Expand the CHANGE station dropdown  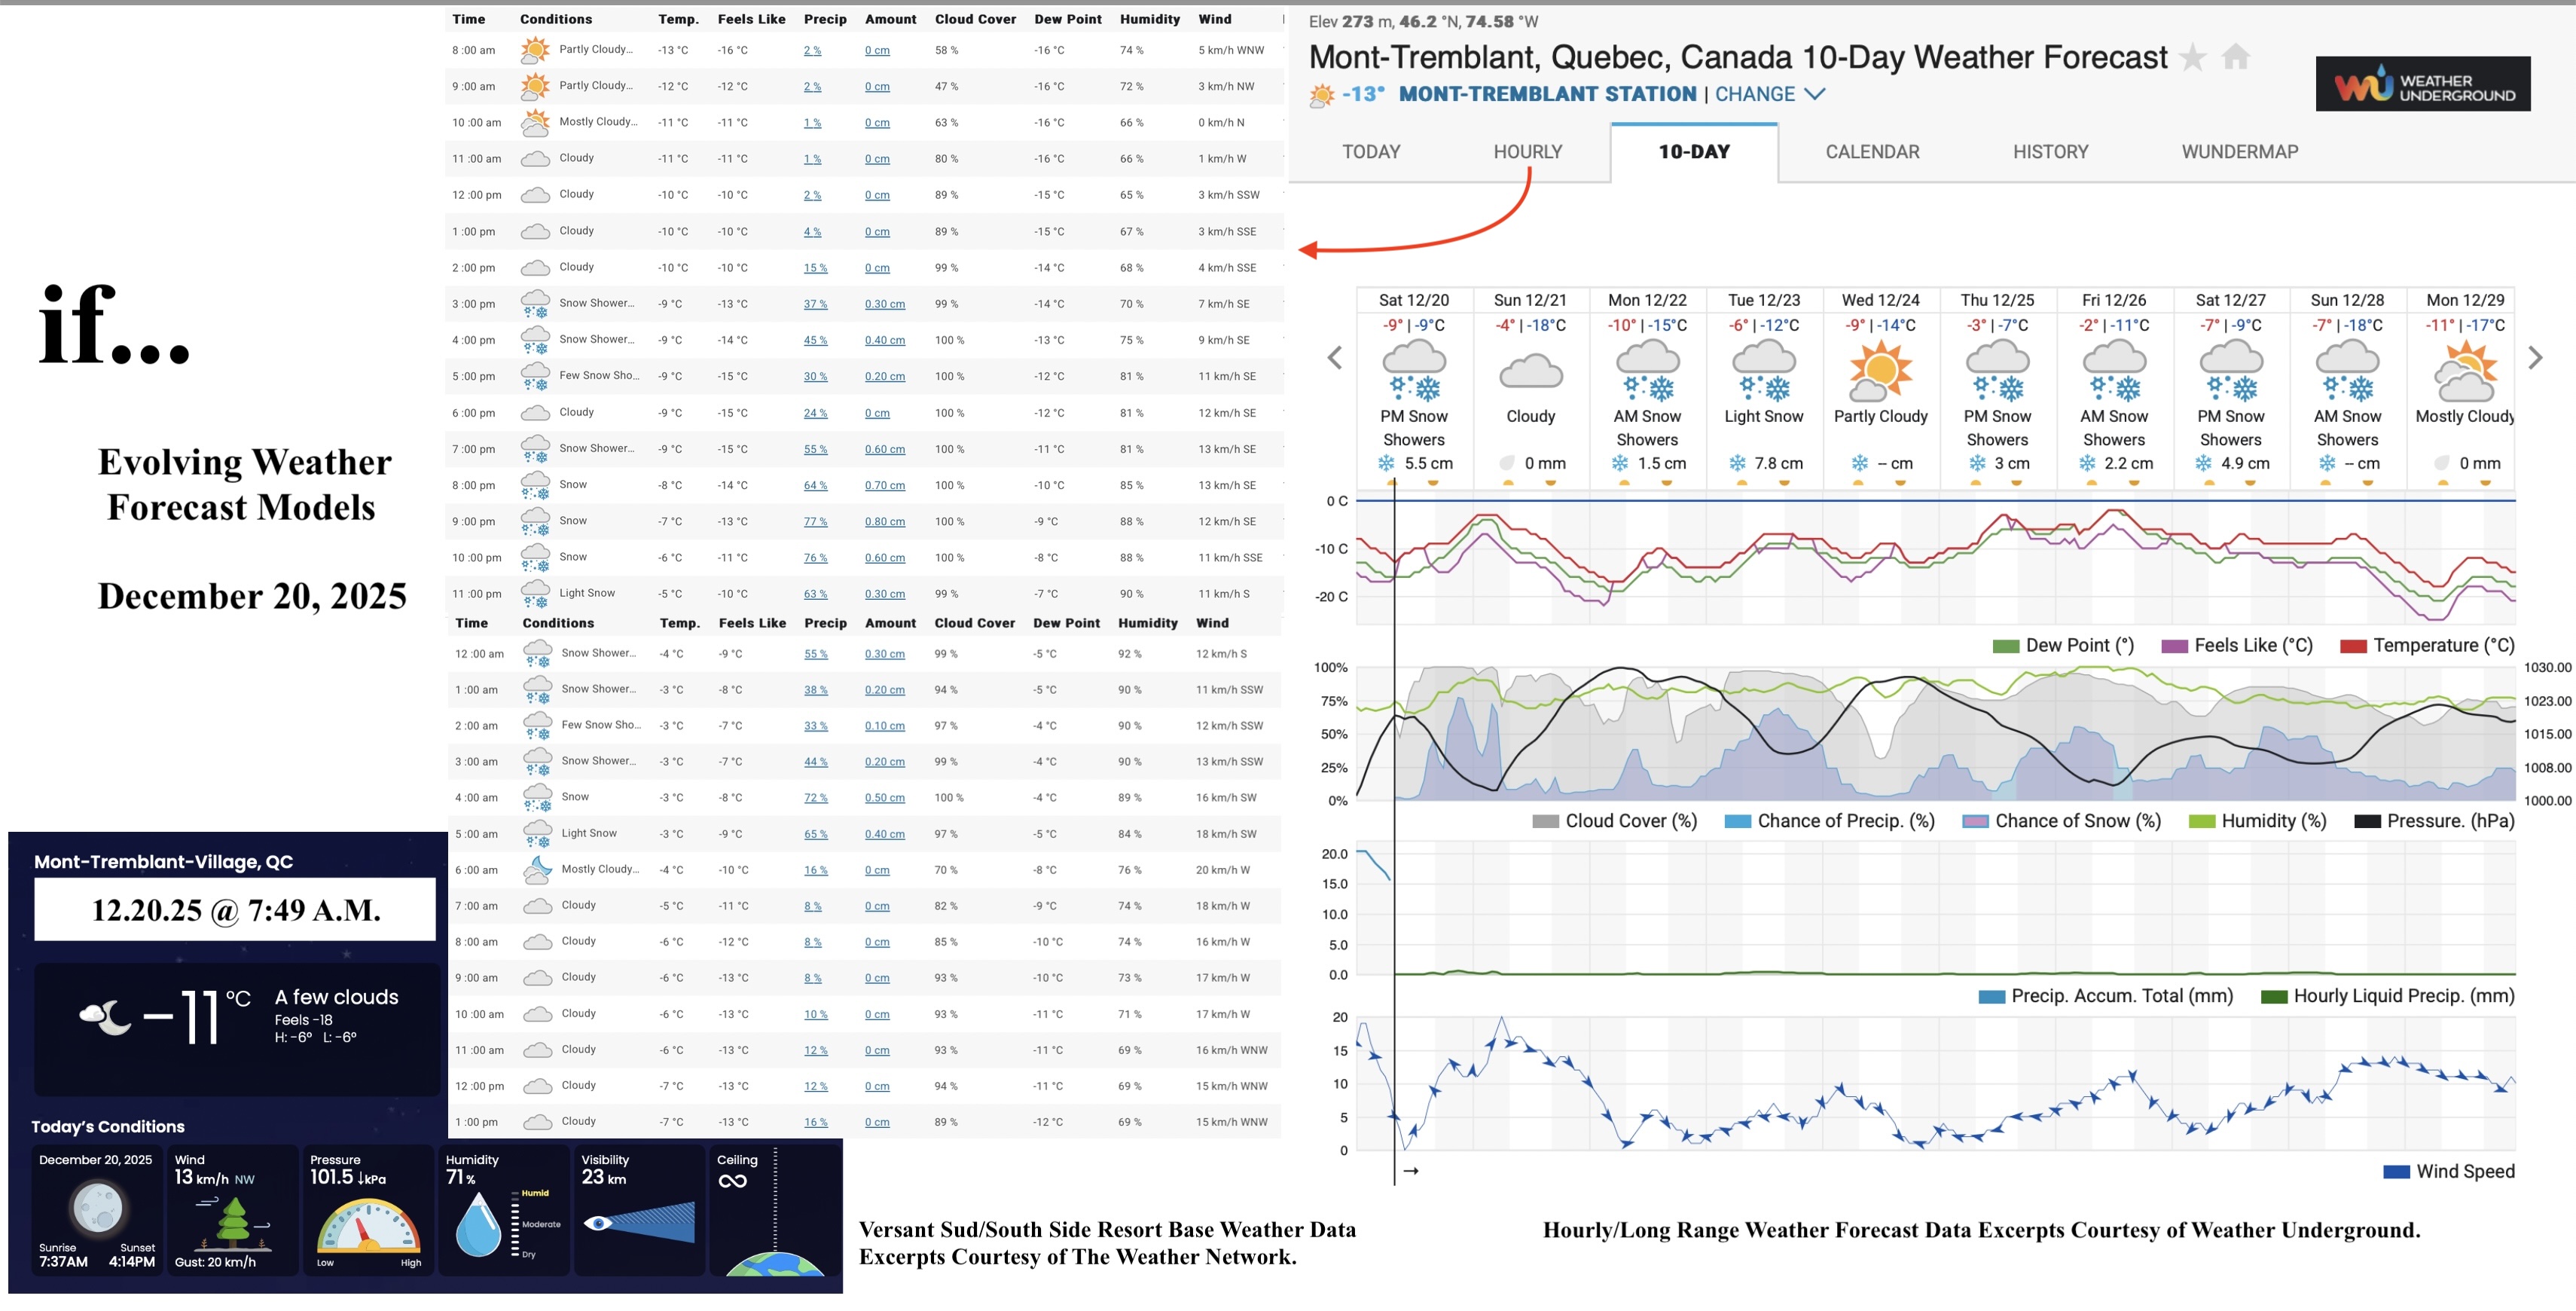click(1759, 93)
